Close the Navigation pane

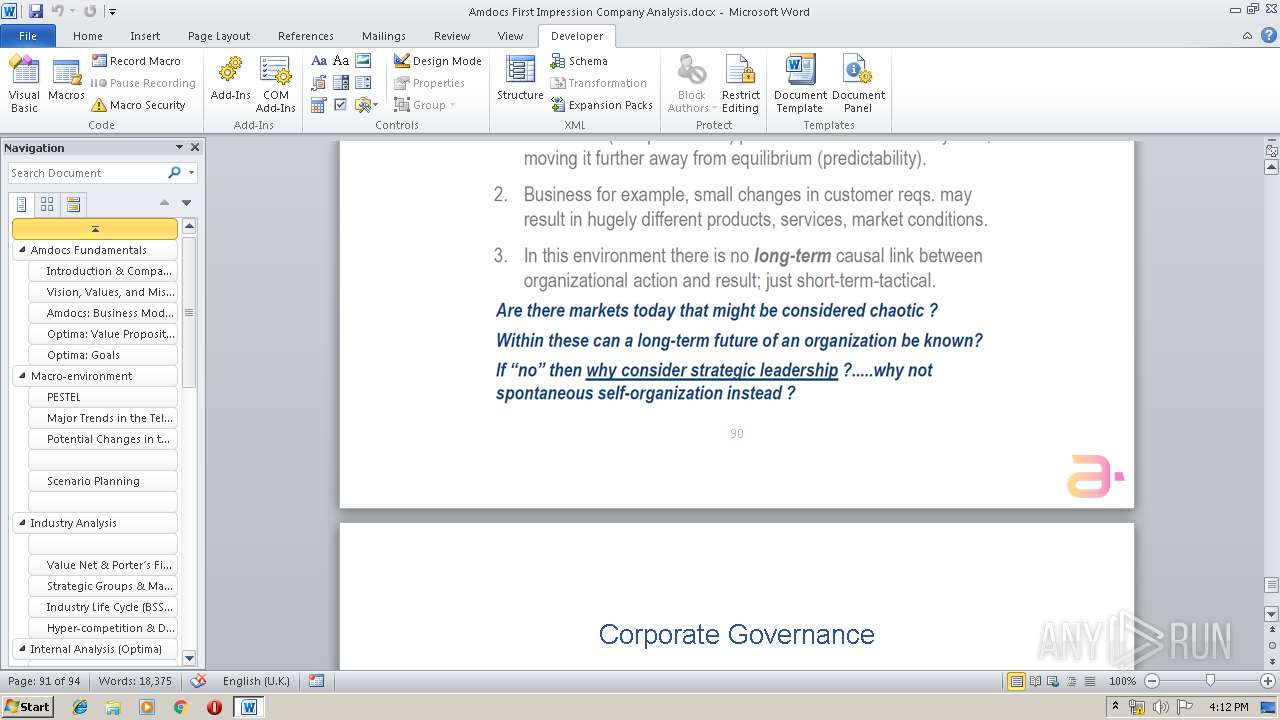point(195,147)
